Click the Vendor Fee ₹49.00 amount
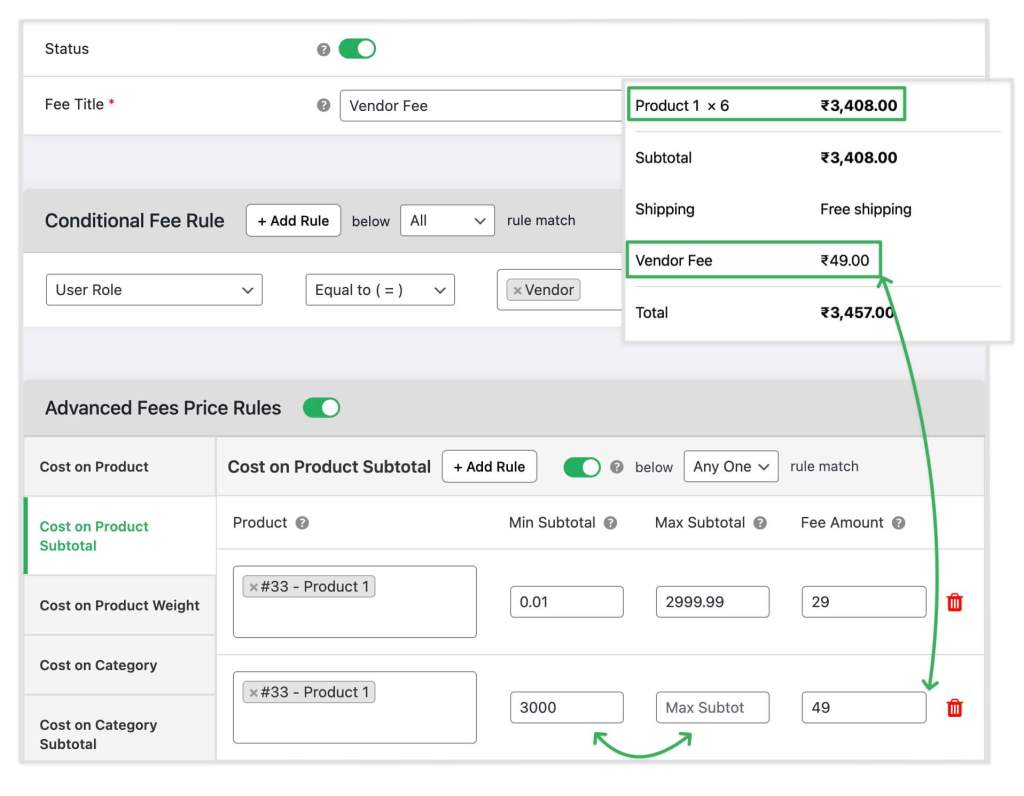1024x796 pixels. (844, 261)
